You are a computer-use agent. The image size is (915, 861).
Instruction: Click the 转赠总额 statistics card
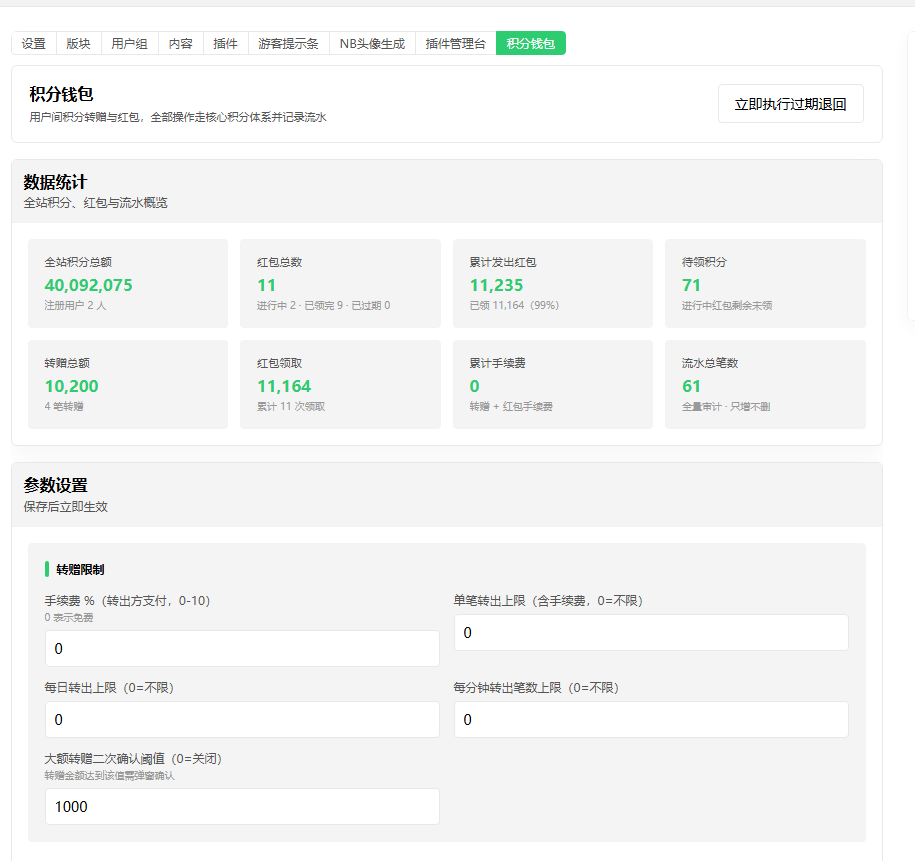tap(128, 385)
